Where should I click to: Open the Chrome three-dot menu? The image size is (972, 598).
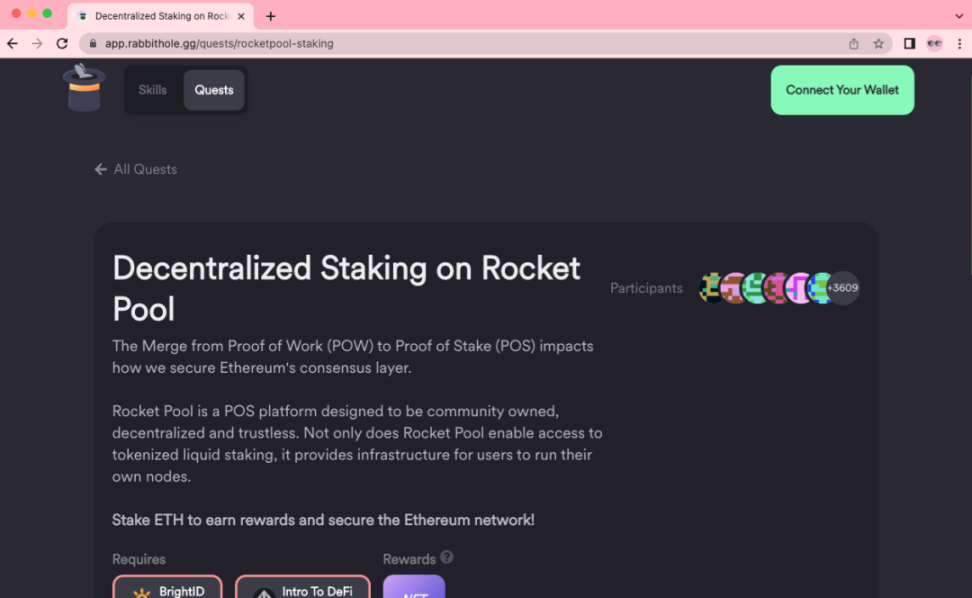coord(960,43)
